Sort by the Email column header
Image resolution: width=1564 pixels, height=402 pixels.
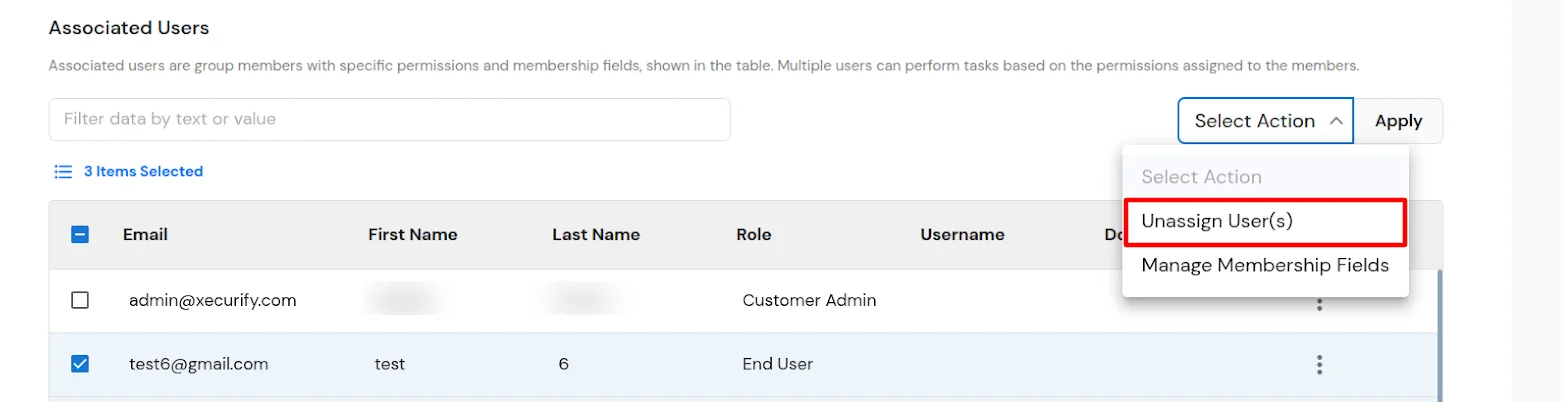pos(145,235)
